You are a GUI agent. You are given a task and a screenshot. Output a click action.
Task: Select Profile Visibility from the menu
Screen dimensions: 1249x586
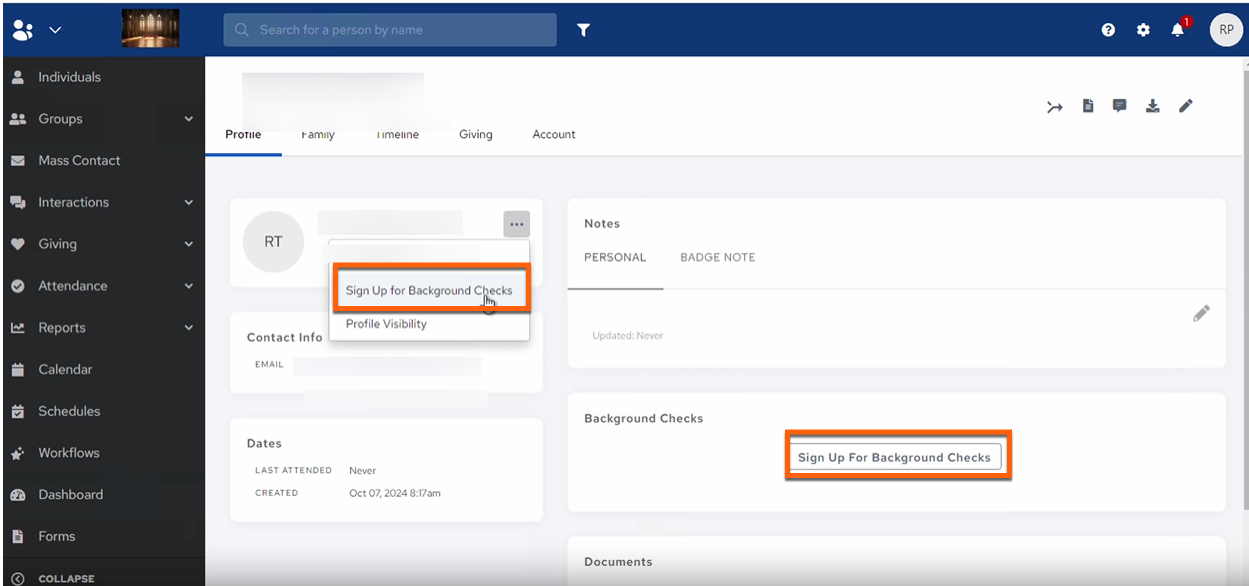pos(386,324)
